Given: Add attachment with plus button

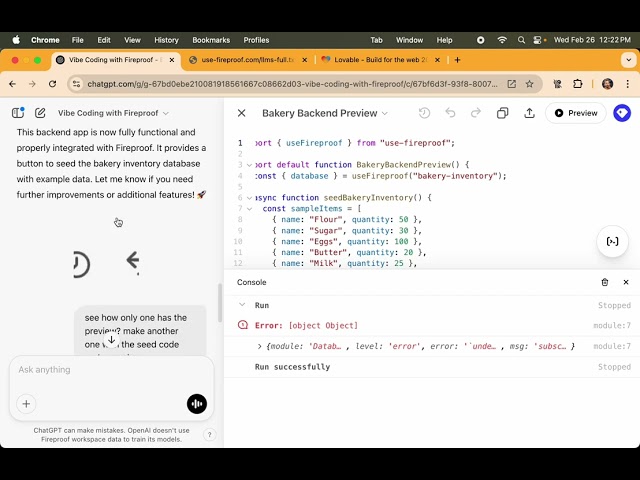Looking at the screenshot, I should coord(26,404).
